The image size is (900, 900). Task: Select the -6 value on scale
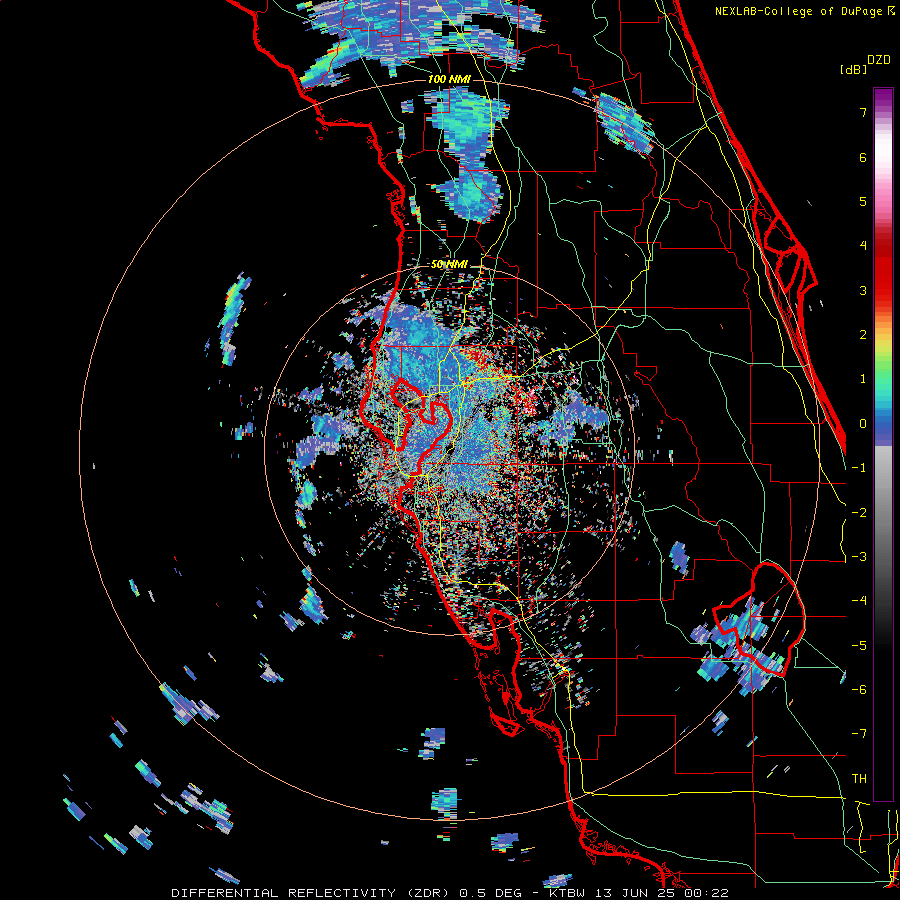859,690
